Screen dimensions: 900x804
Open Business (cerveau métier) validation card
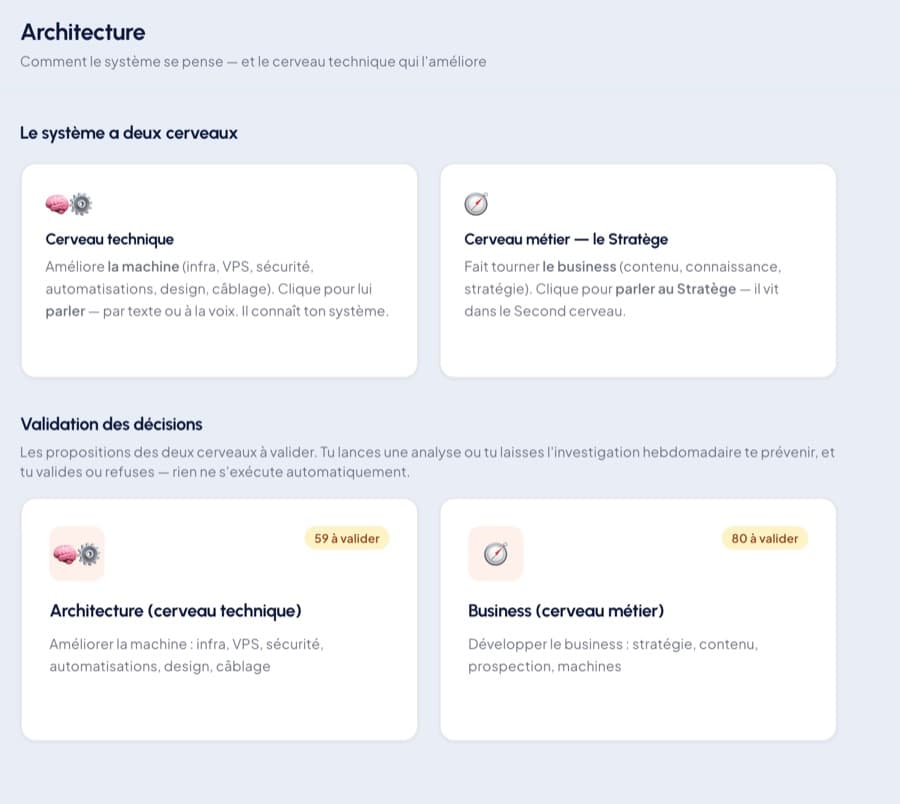(638, 619)
